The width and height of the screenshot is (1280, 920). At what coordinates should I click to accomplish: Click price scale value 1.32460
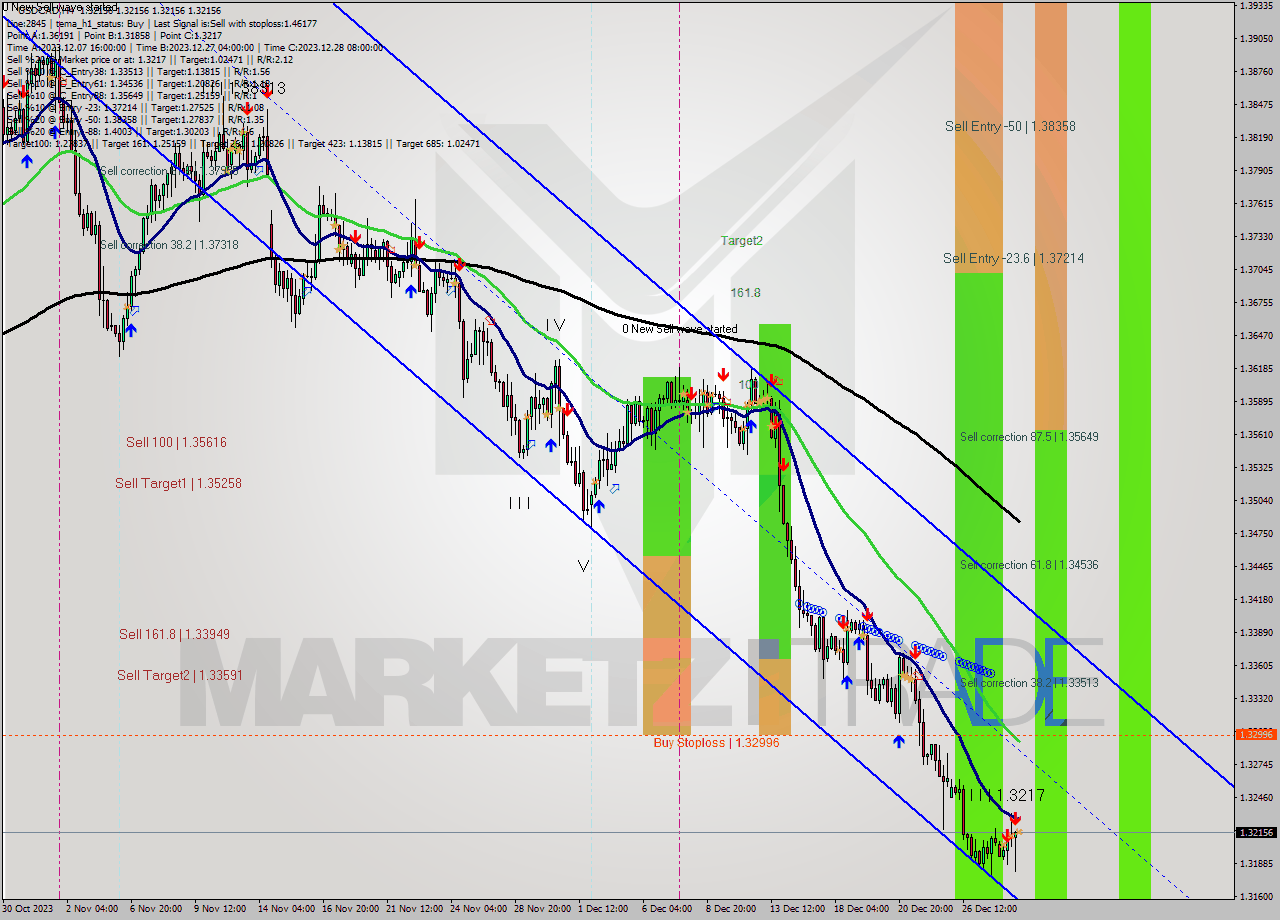(x=1255, y=797)
